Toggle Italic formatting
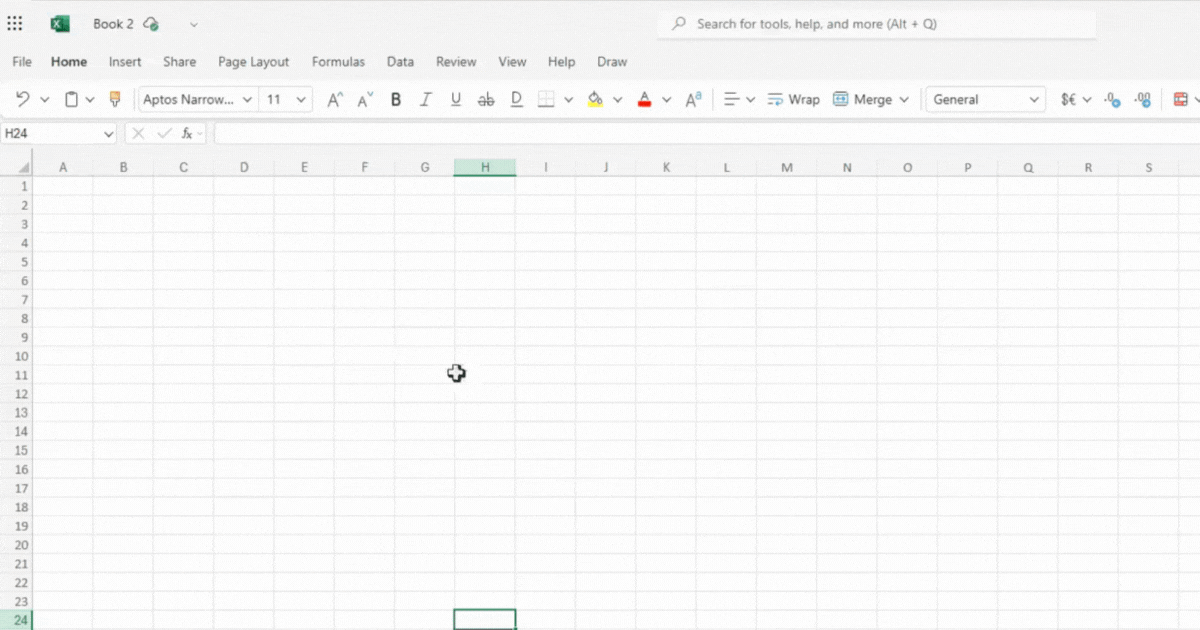 426,99
